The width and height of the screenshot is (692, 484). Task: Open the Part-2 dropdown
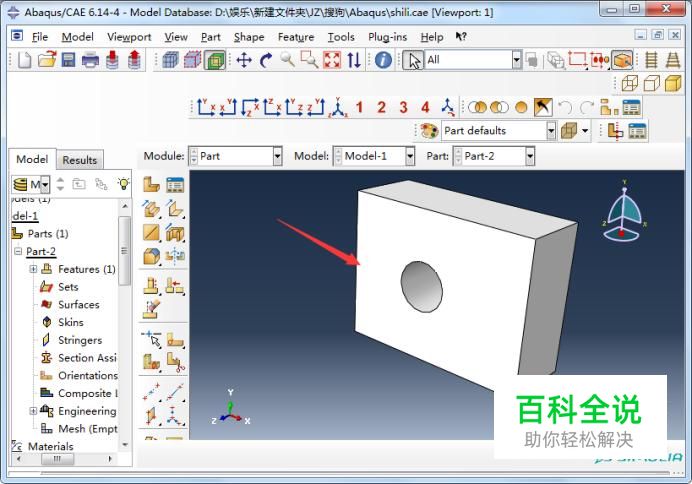(530, 156)
